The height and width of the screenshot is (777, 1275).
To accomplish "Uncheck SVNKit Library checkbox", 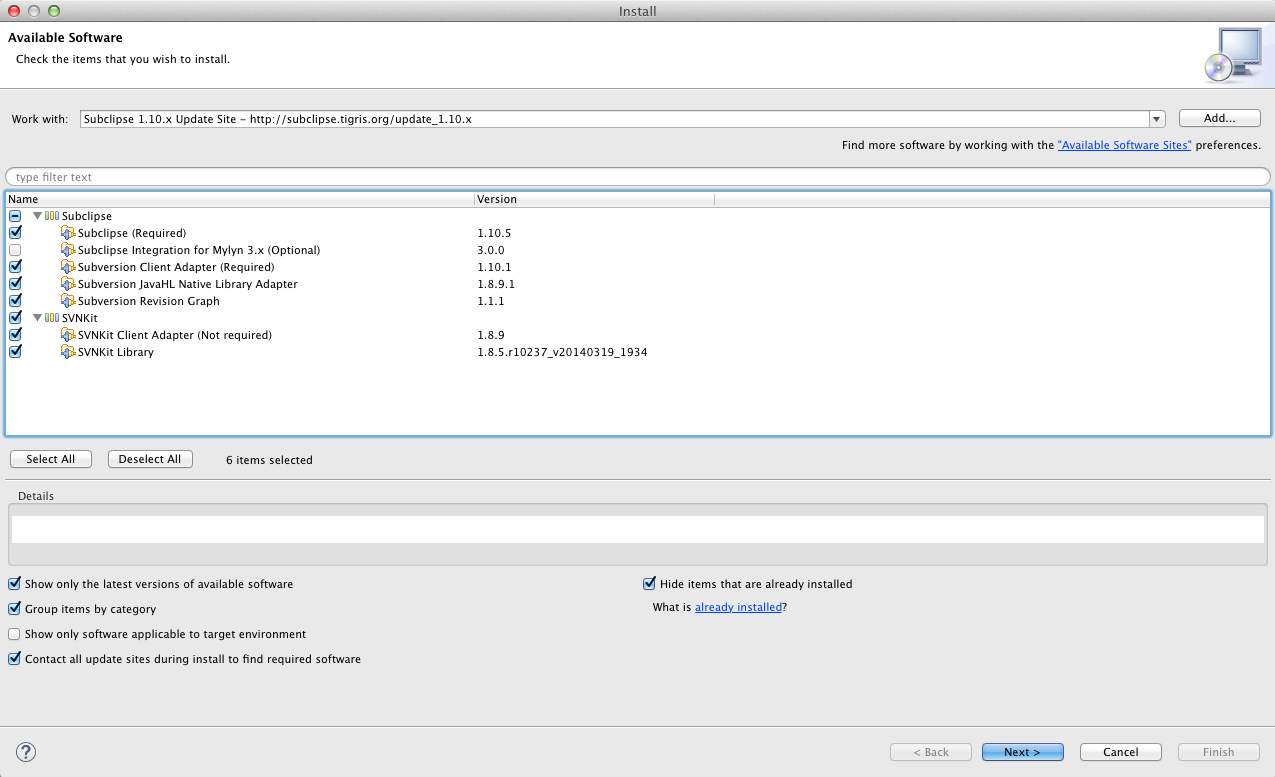I will click(x=15, y=352).
